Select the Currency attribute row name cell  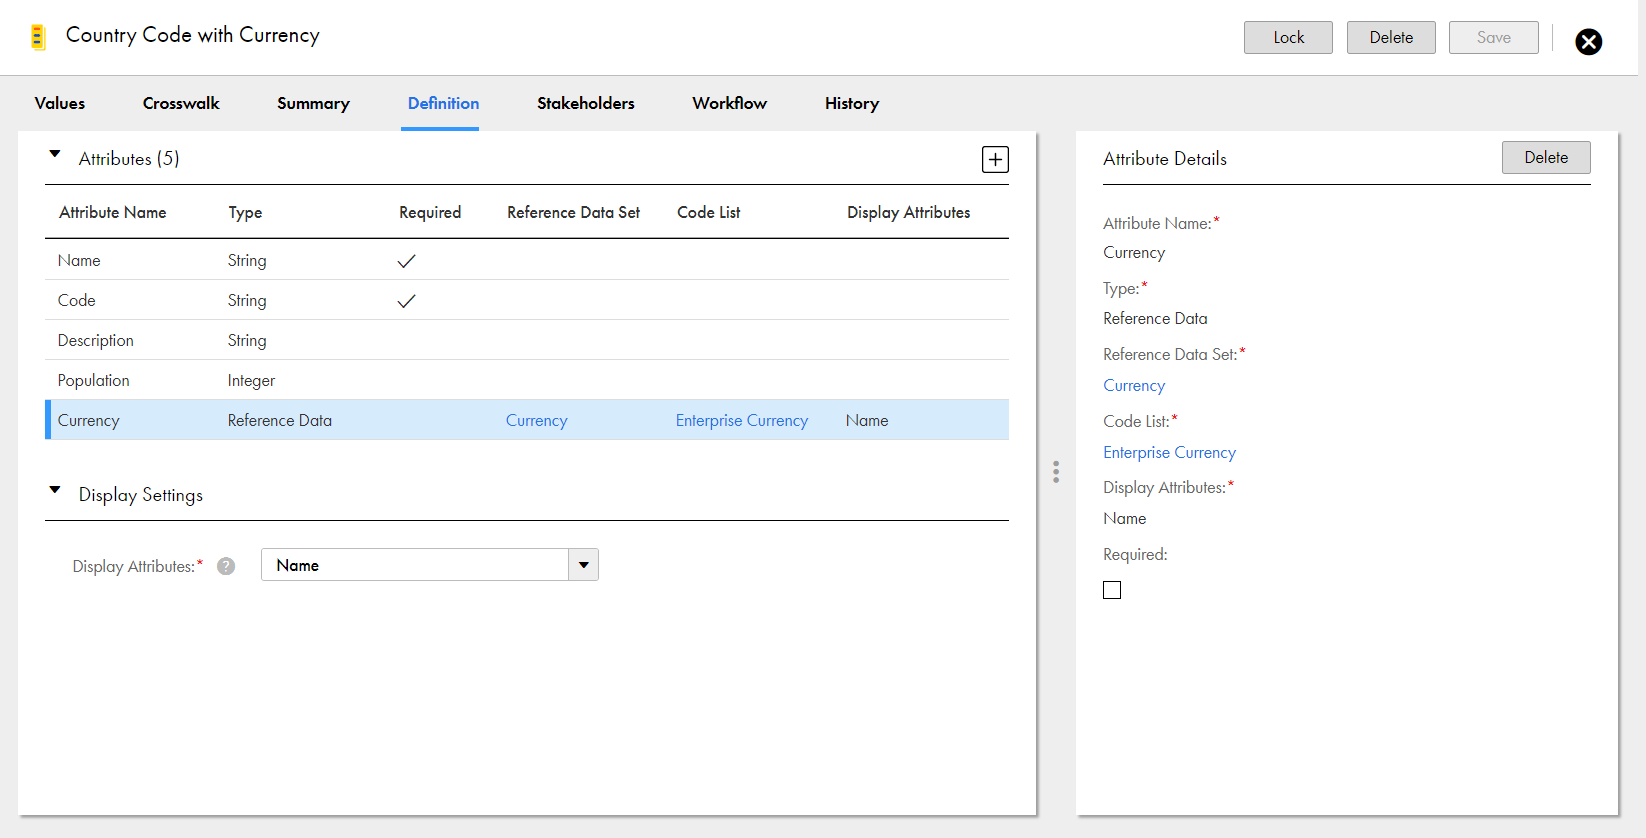coord(88,420)
